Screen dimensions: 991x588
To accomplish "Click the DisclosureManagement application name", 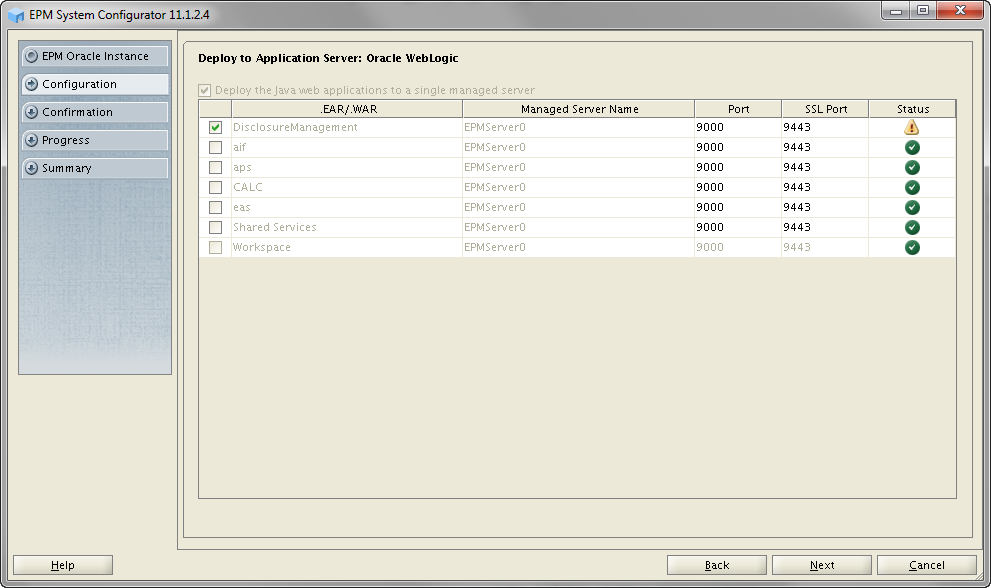I will [295, 128].
